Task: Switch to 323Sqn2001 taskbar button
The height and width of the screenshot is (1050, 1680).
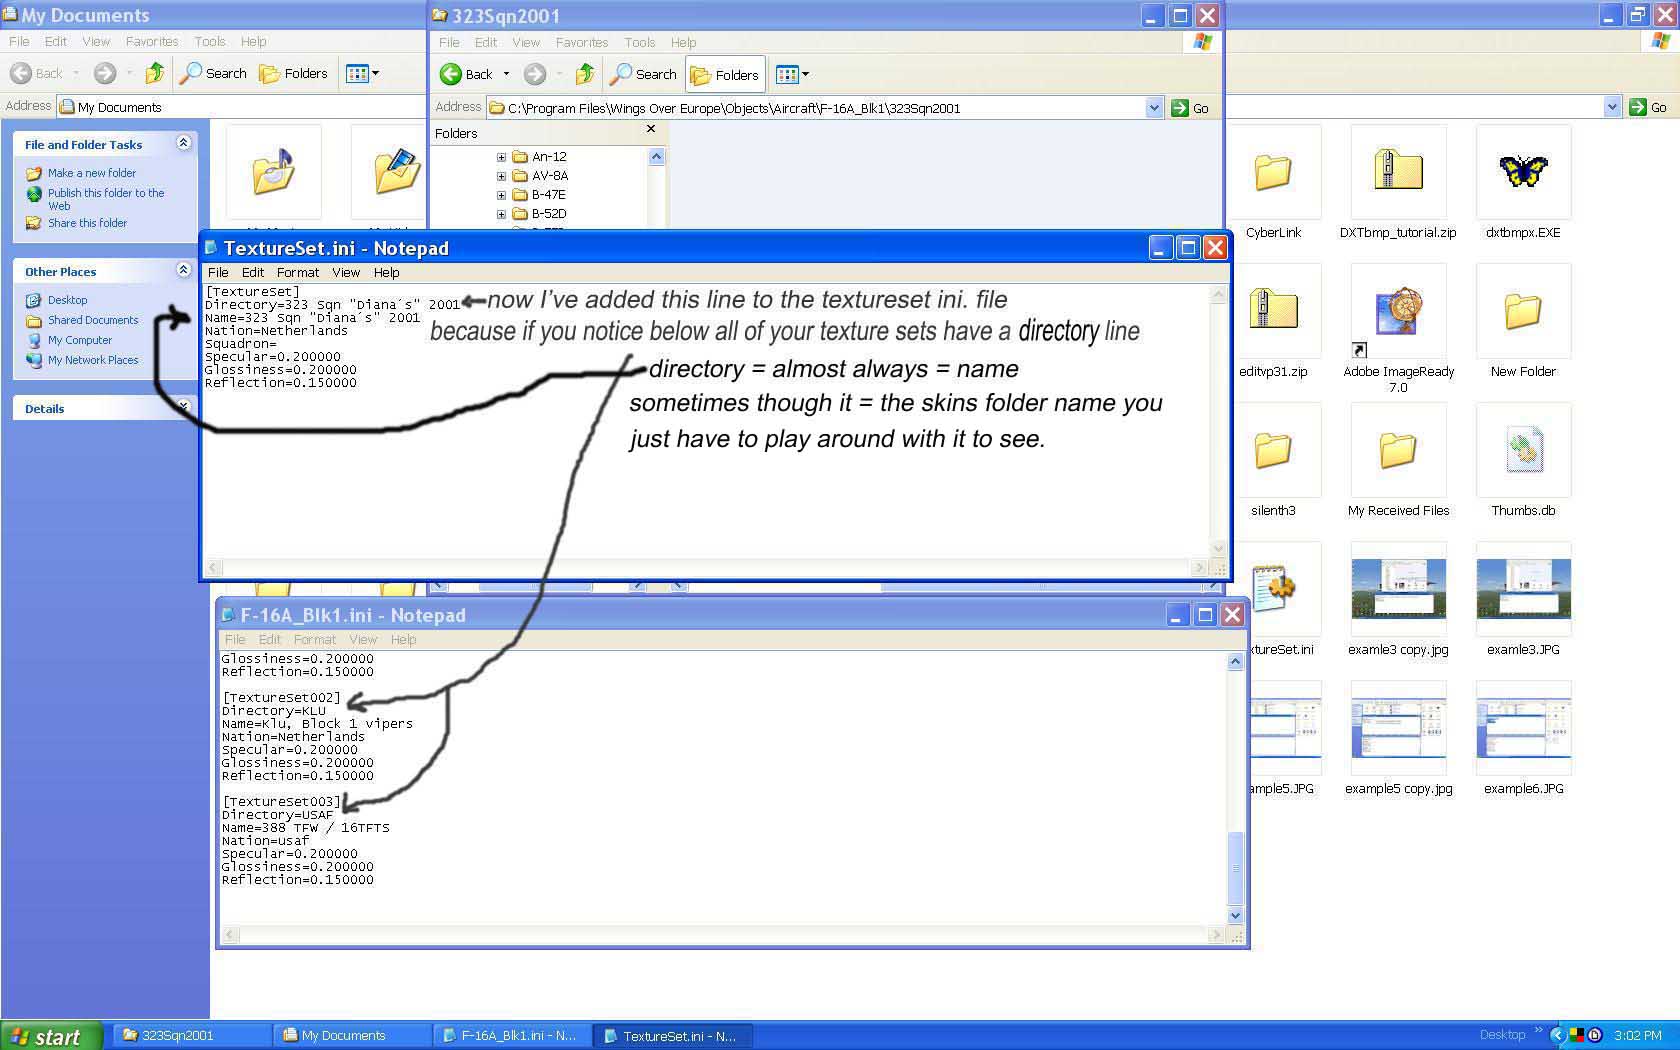Action: click(191, 1036)
